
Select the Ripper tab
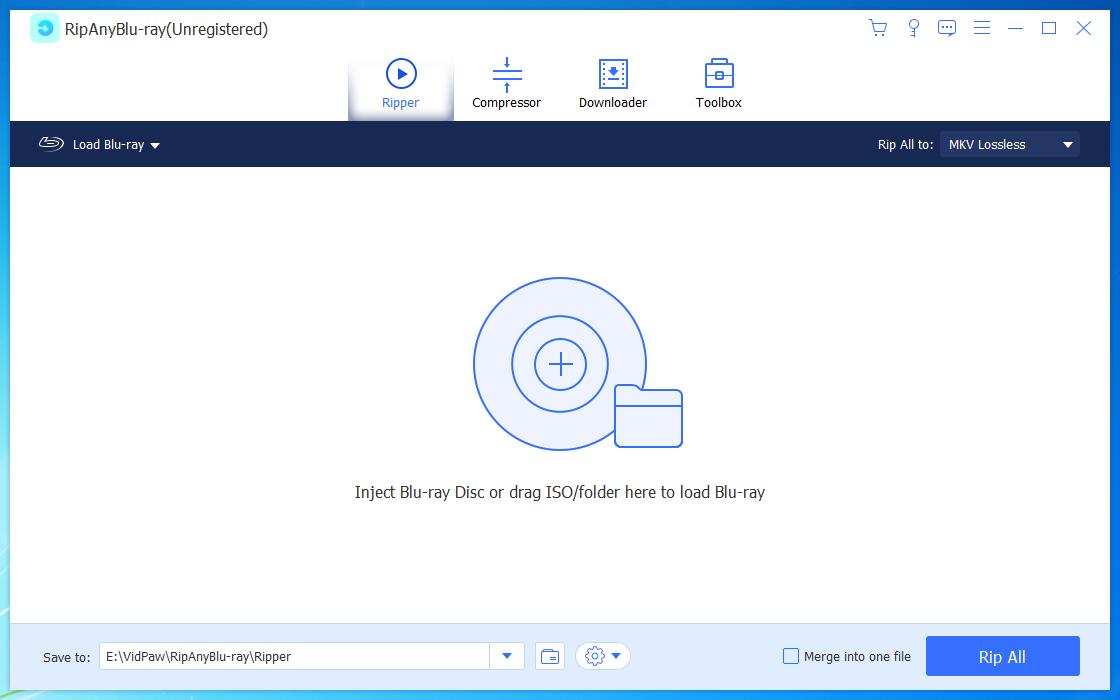[400, 84]
